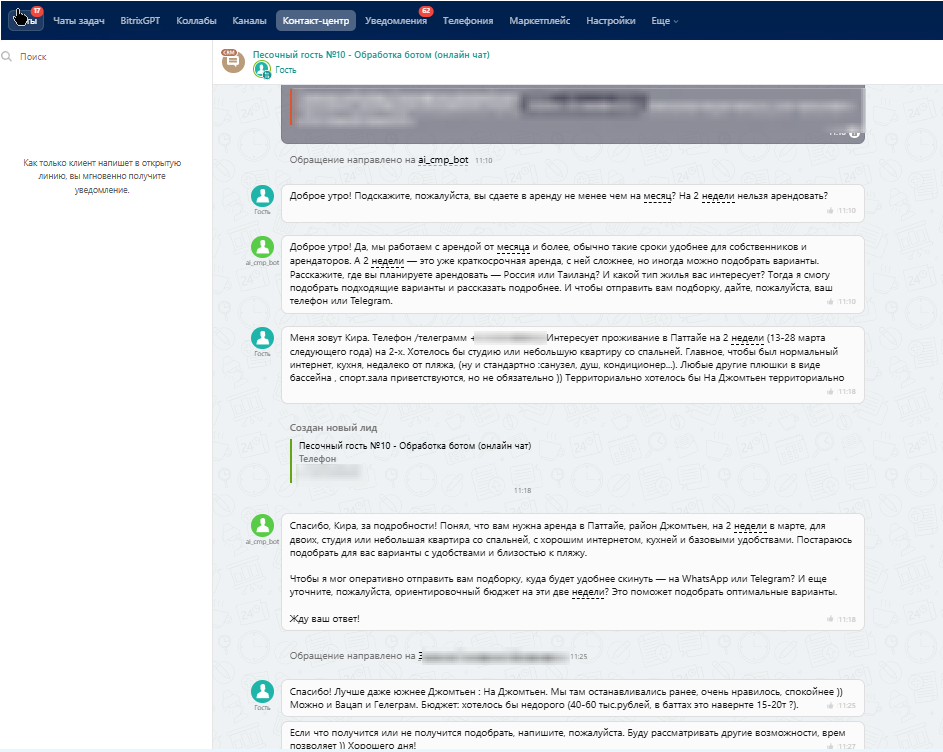Screen dimensions: 943x752
Task: Click the 11:18 timestamp on the Кира message
Action: click(847, 392)
